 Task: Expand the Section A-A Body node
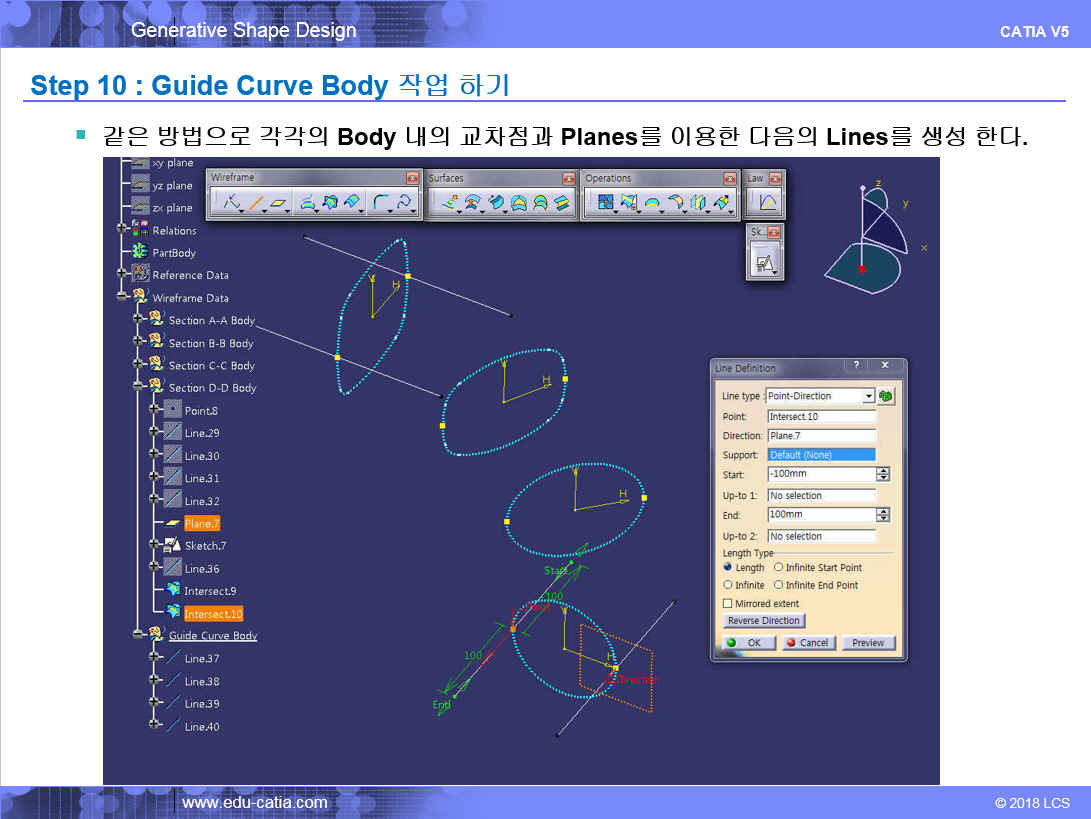[138, 320]
